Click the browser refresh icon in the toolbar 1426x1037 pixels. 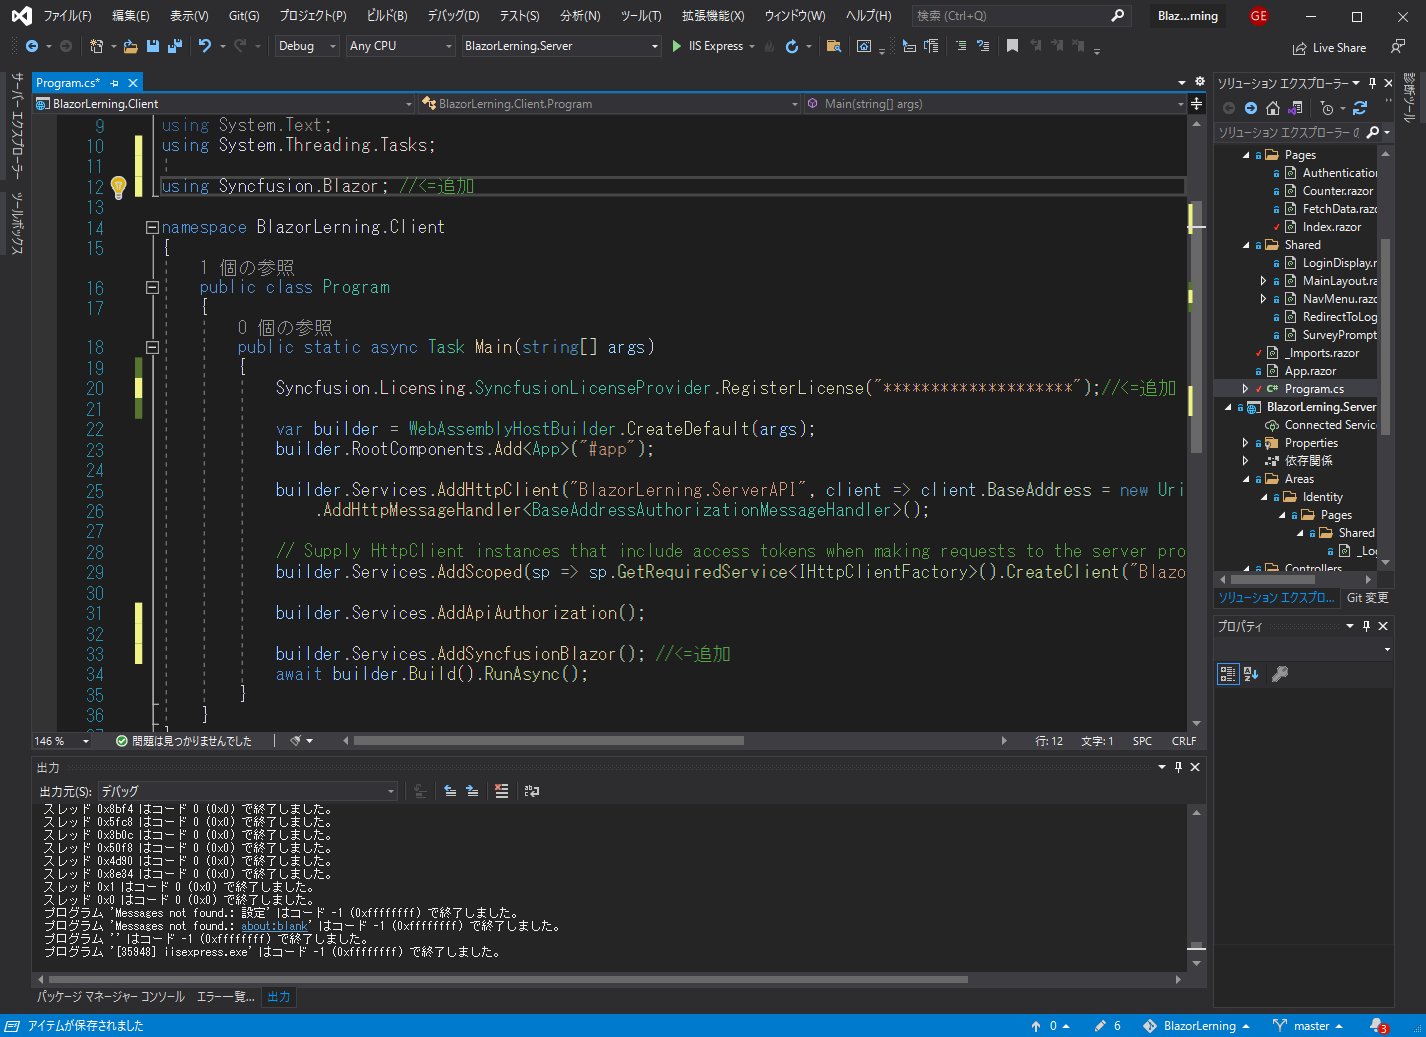tap(792, 46)
